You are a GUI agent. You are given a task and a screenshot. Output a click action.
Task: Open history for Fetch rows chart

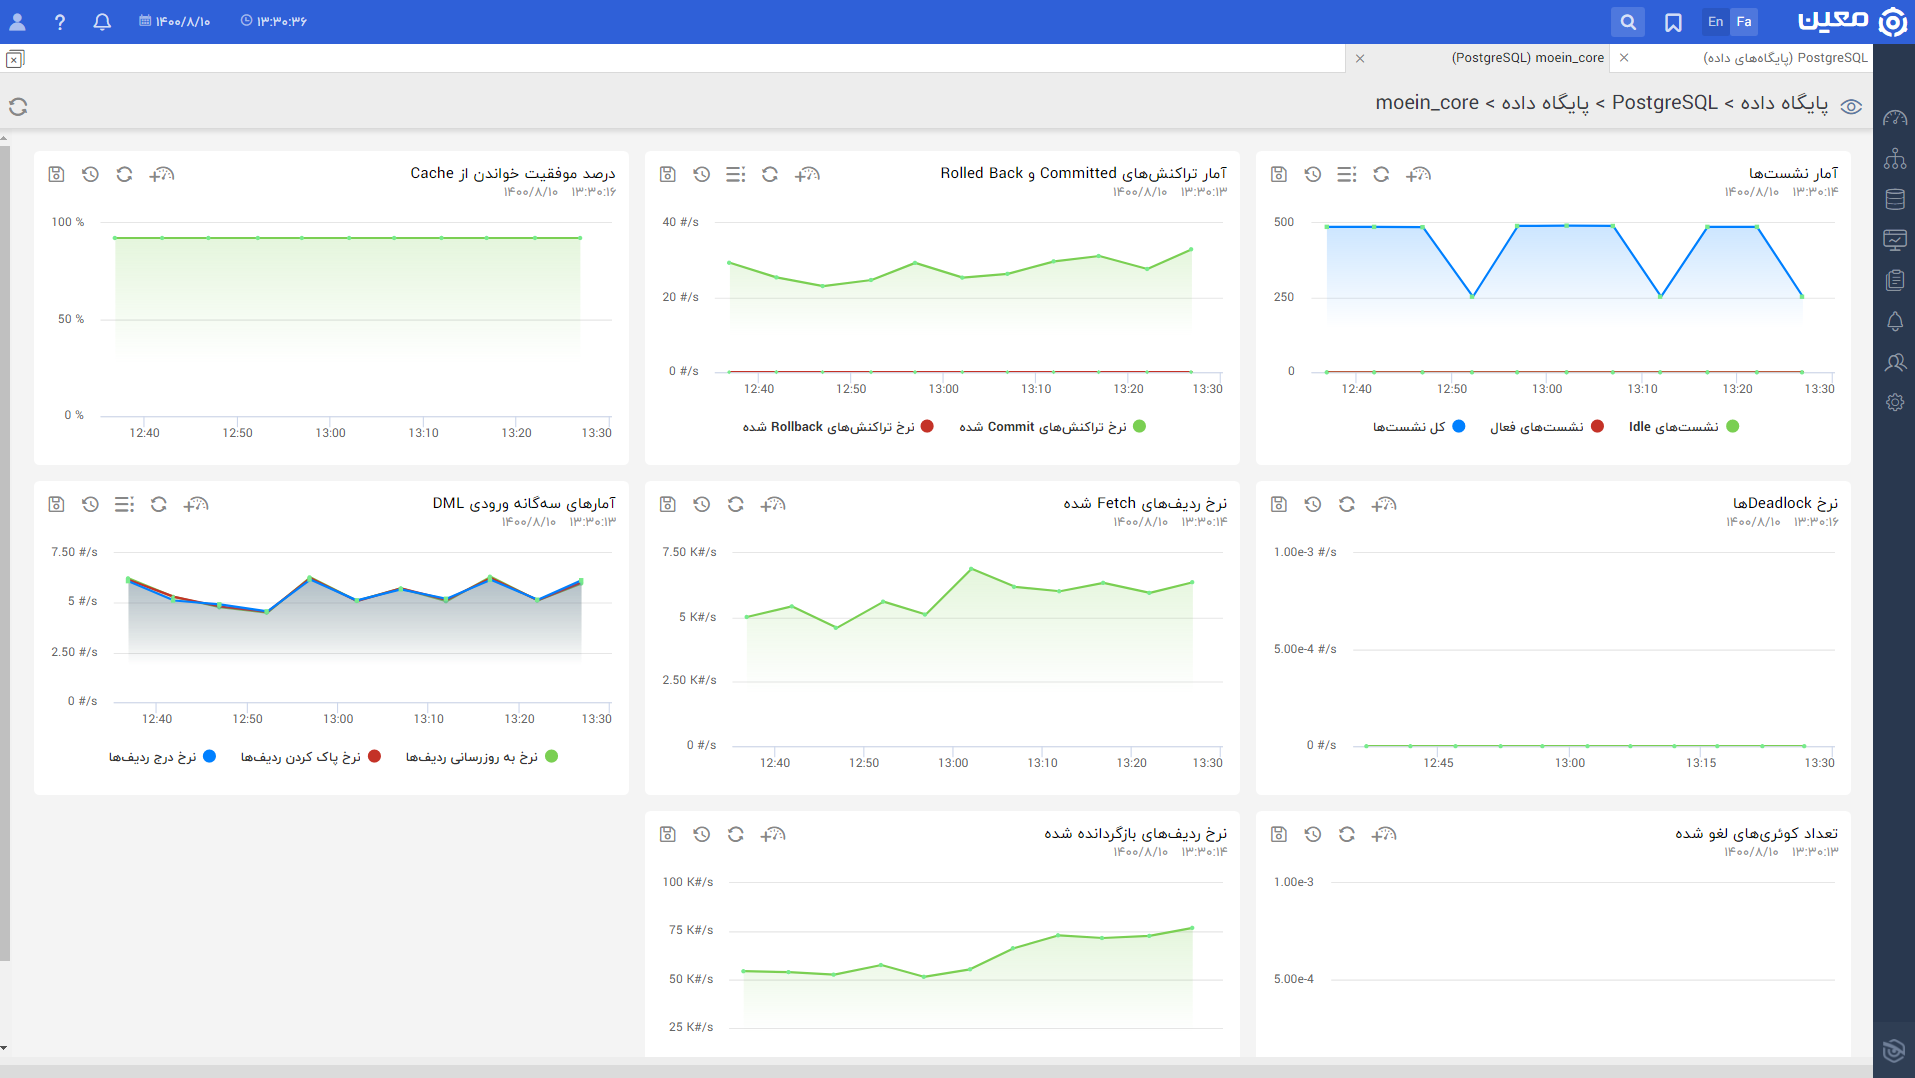(x=702, y=504)
